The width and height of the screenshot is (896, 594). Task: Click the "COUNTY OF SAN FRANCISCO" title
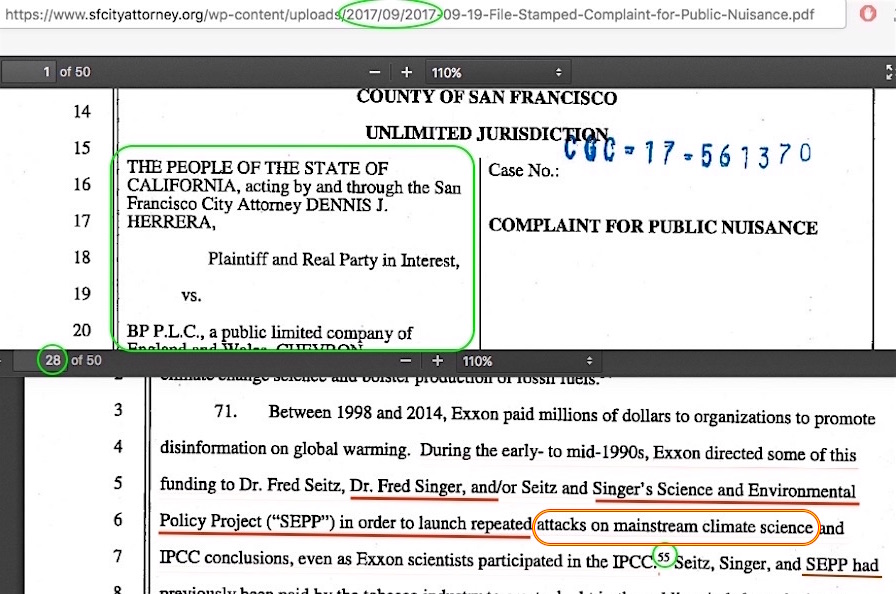[486, 98]
